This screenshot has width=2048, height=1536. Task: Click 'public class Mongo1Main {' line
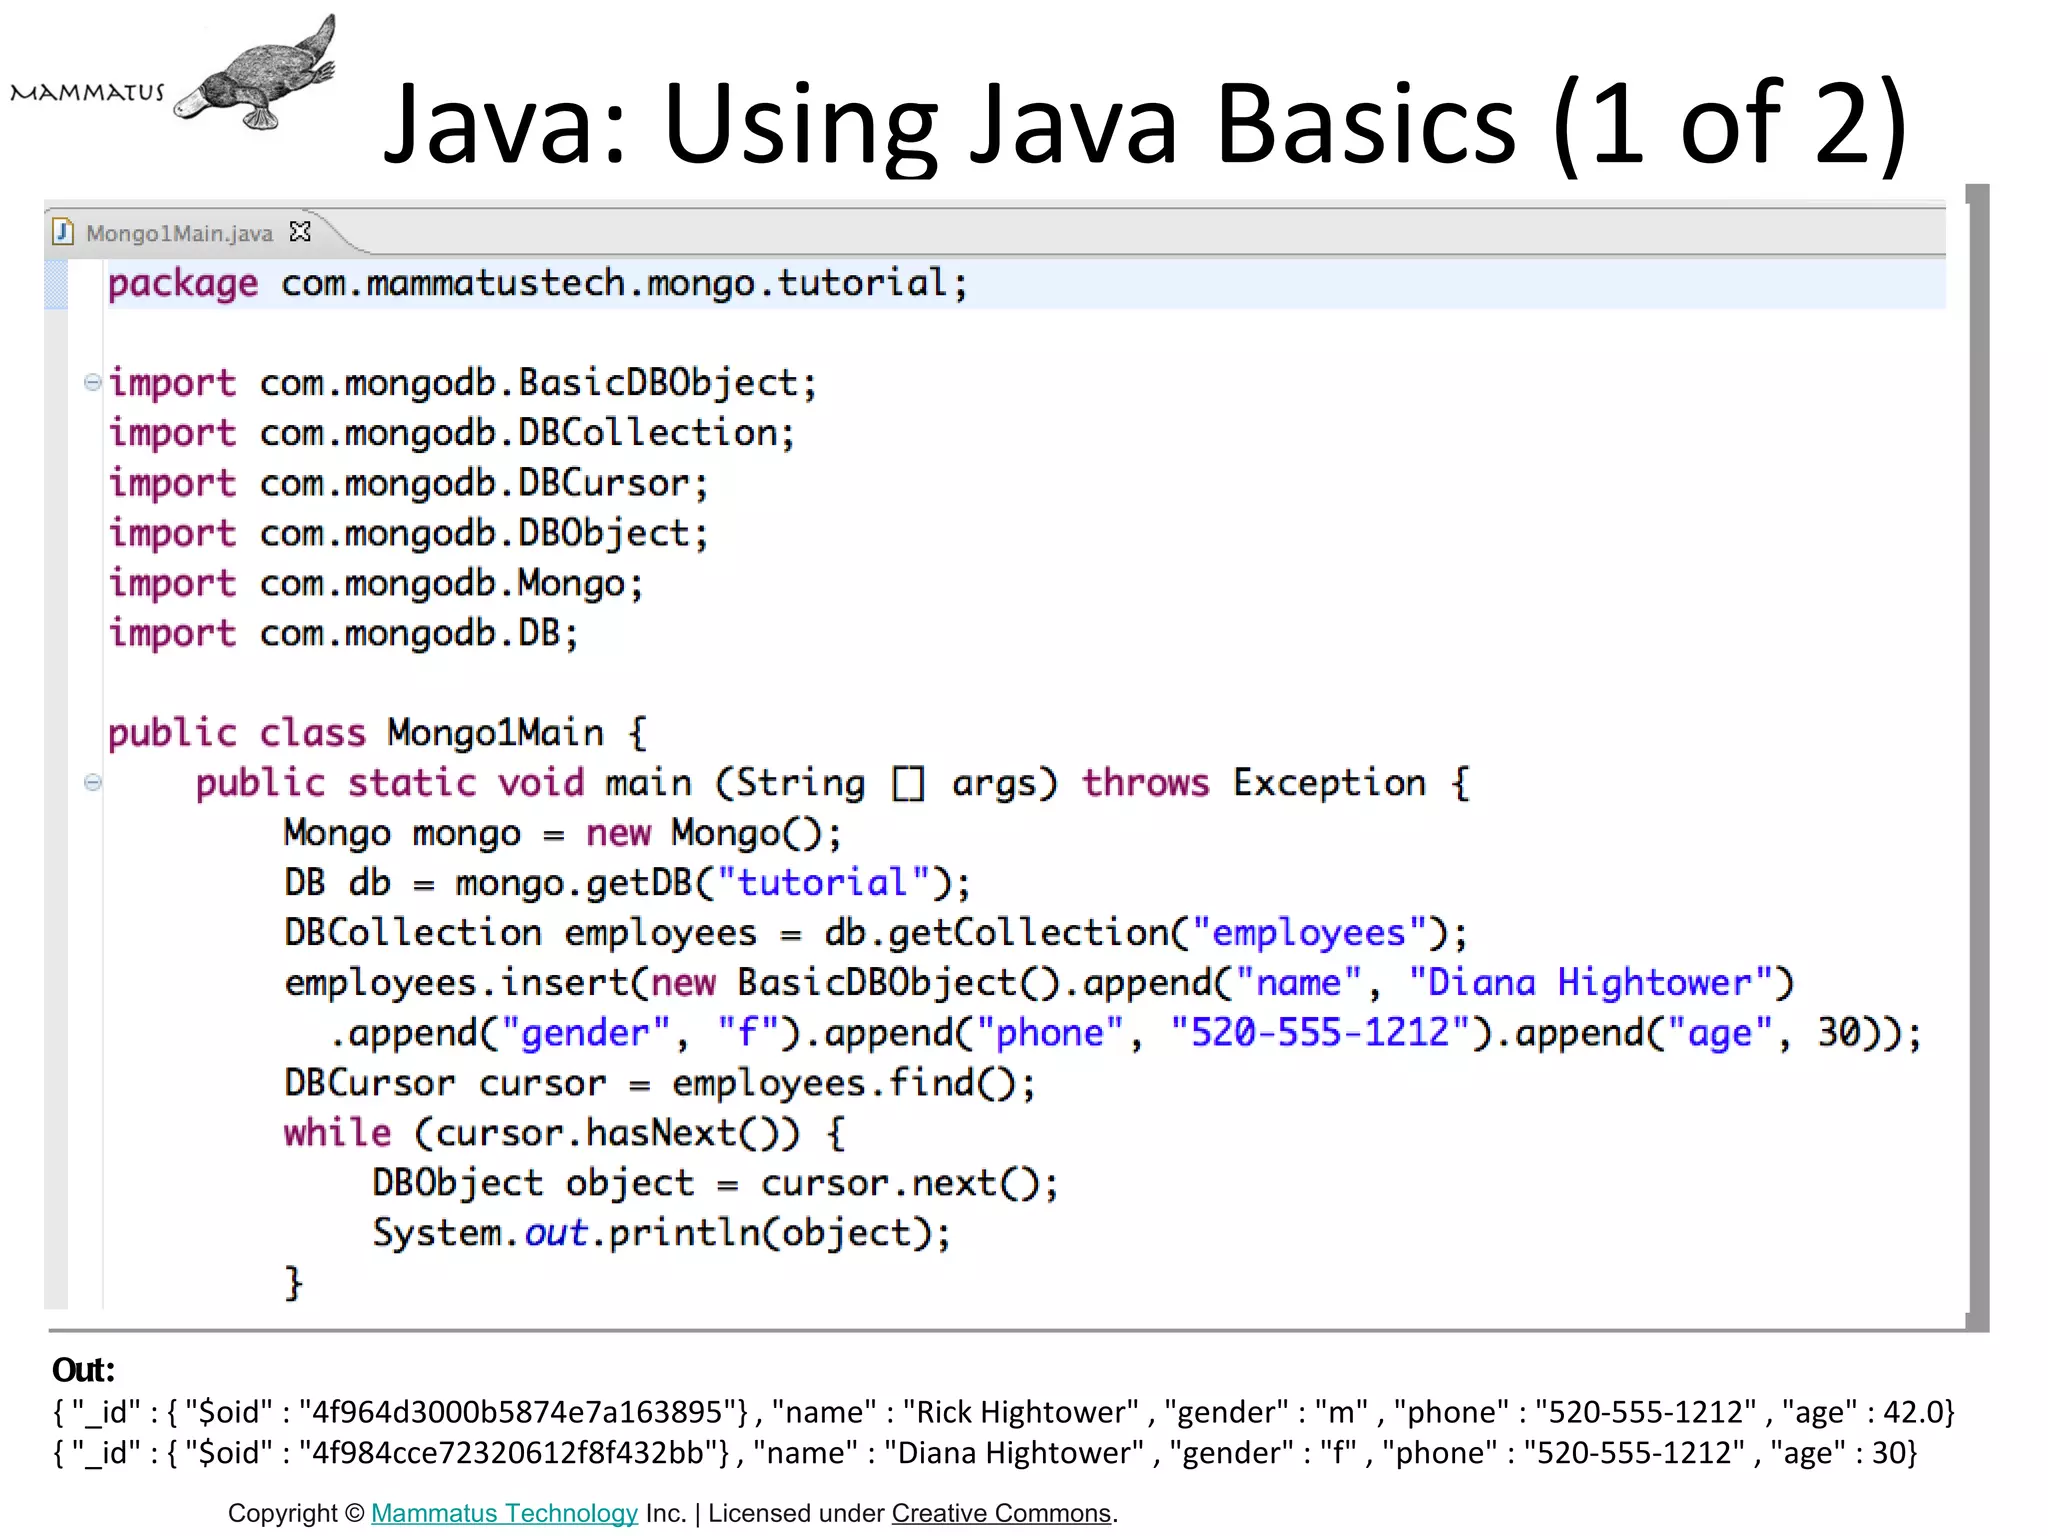(378, 734)
